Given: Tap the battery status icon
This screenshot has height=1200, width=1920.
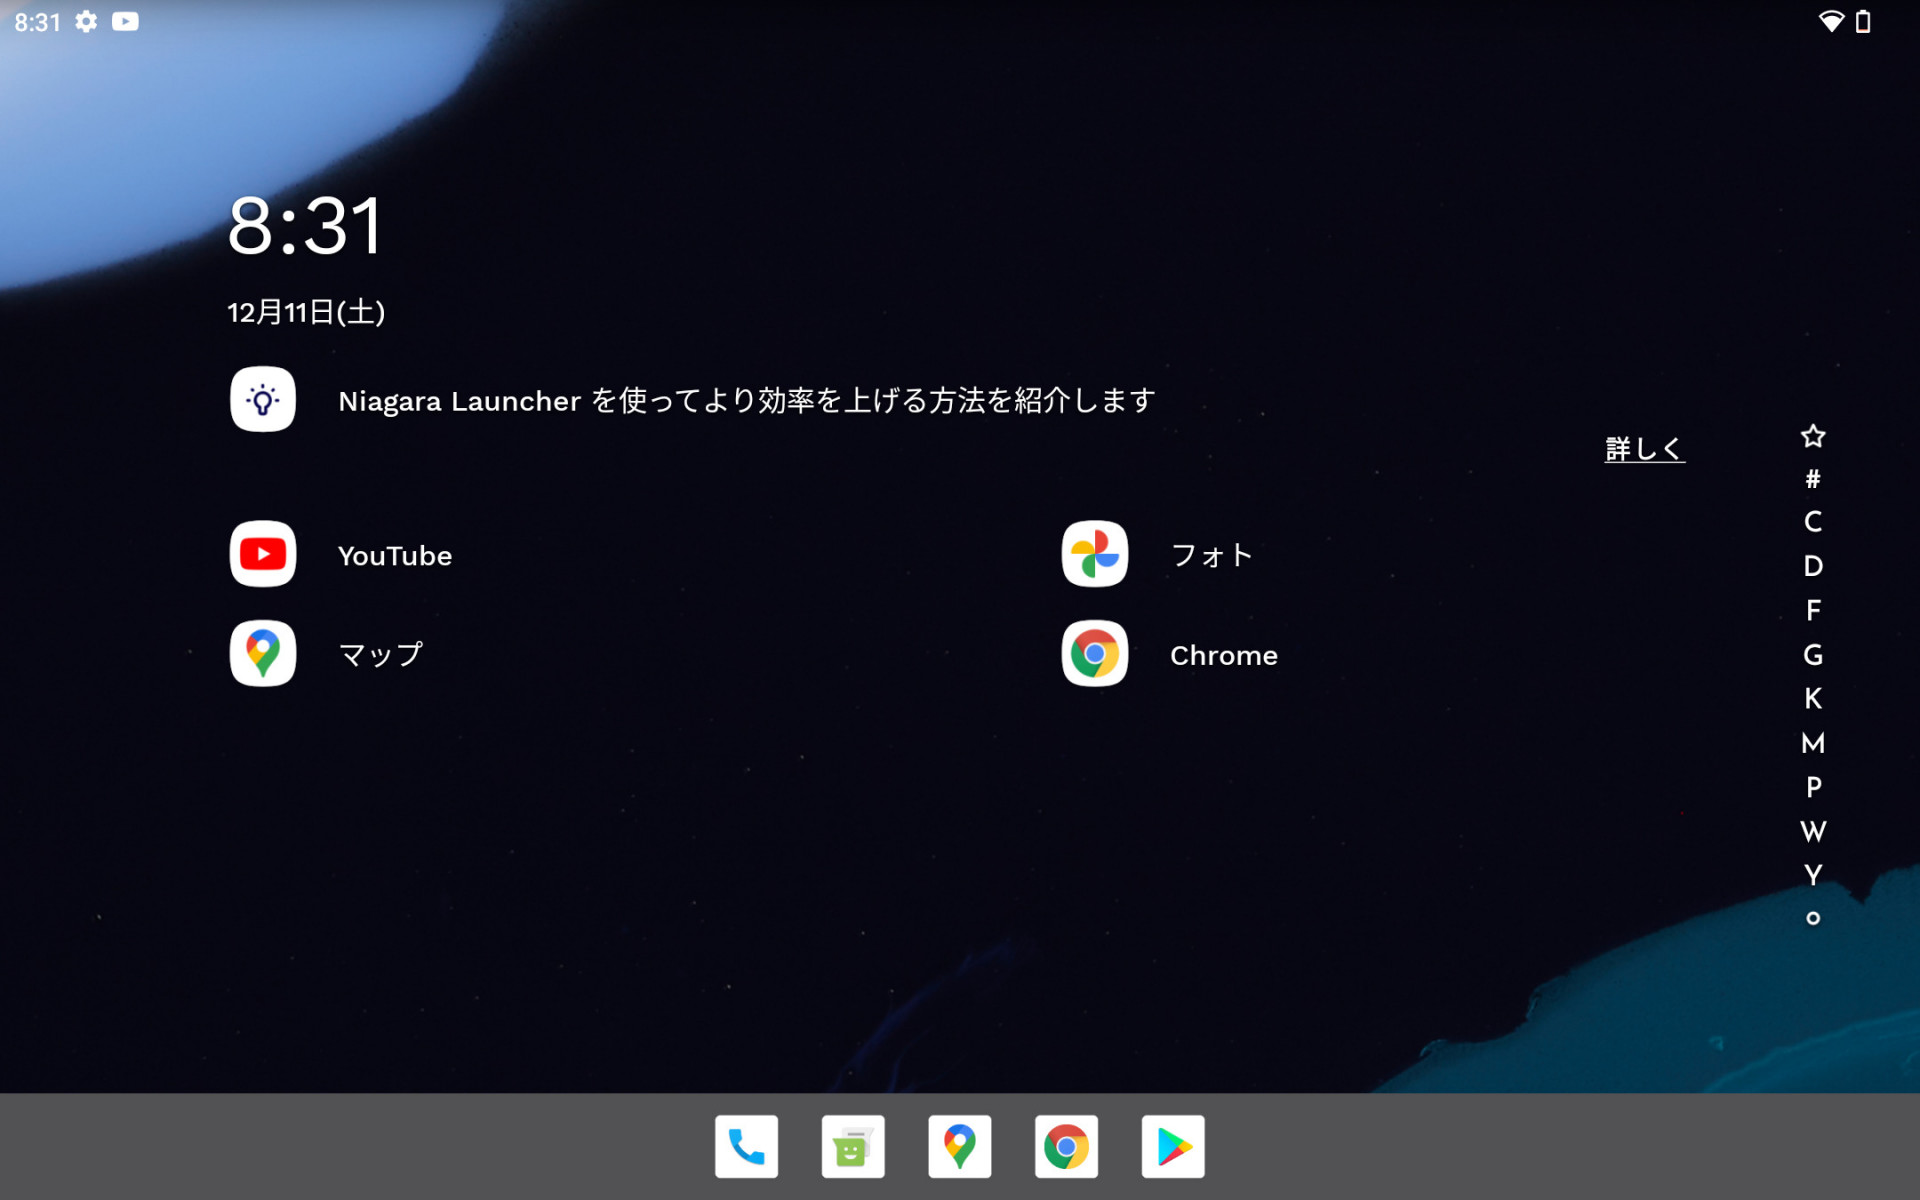Looking at the screenshot, I should (x=1863, y=21).
